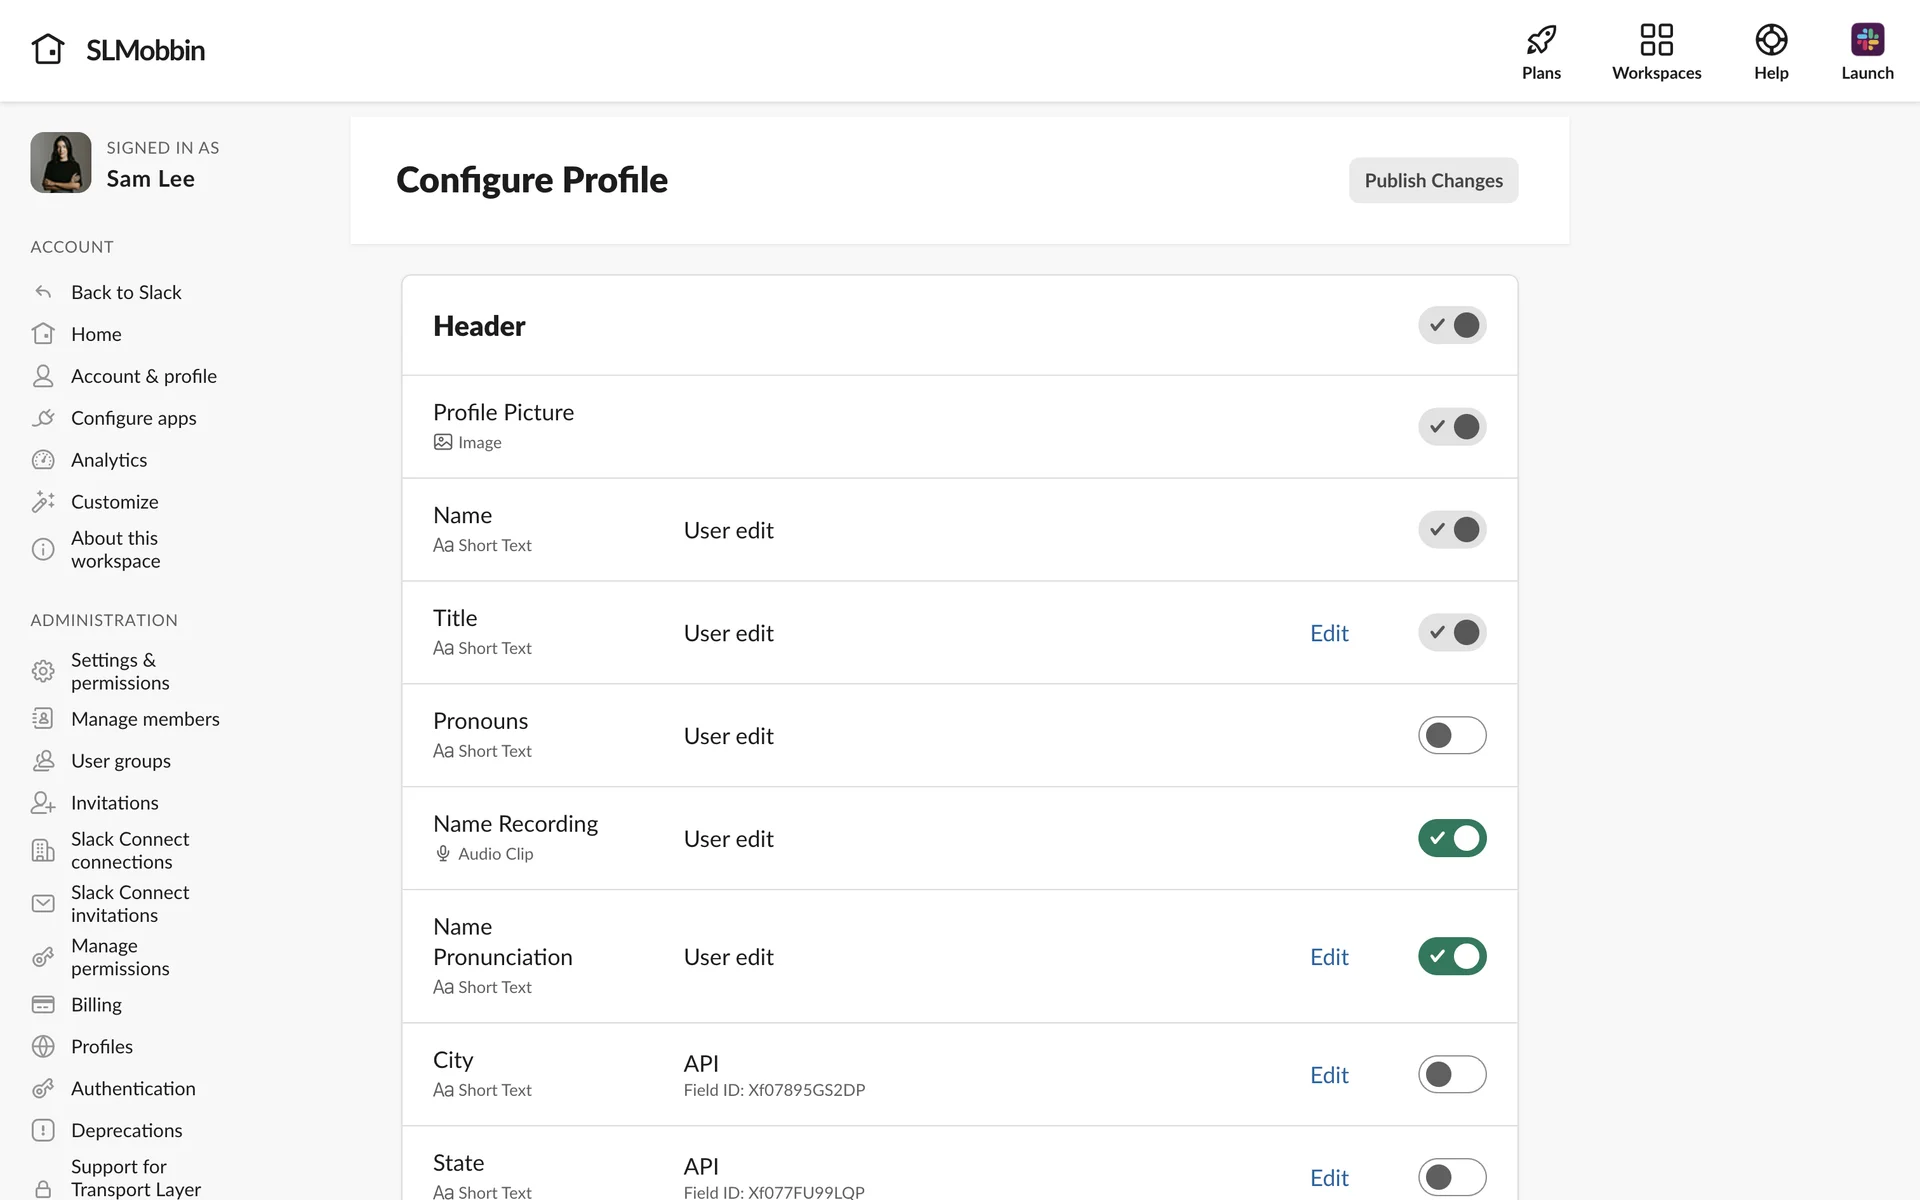
Task: Toggle the Header section switch
Action: tap(1451, 326)
